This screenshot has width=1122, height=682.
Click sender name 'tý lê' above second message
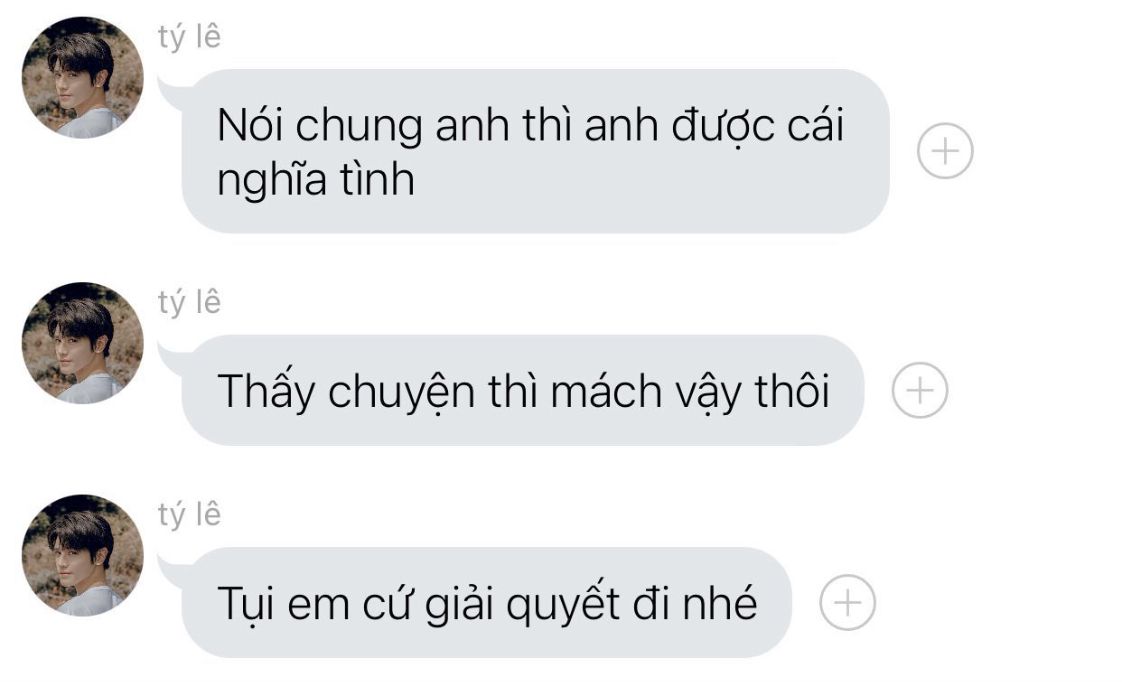pos(190,302)
